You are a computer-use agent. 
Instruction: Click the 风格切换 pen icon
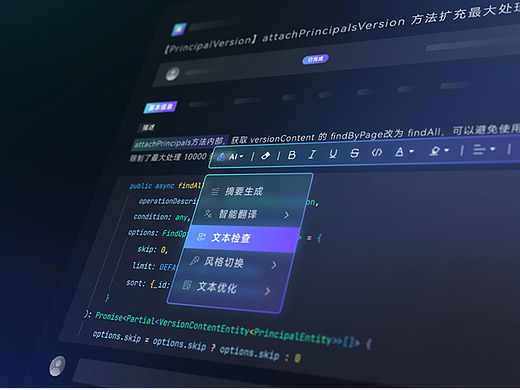[195, 261]
